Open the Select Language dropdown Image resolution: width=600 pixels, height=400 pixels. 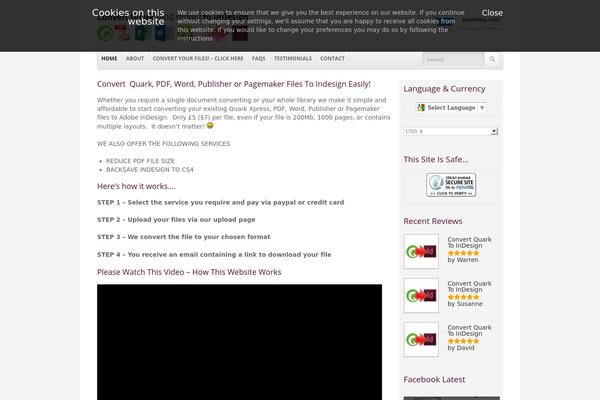click(451, 108)
